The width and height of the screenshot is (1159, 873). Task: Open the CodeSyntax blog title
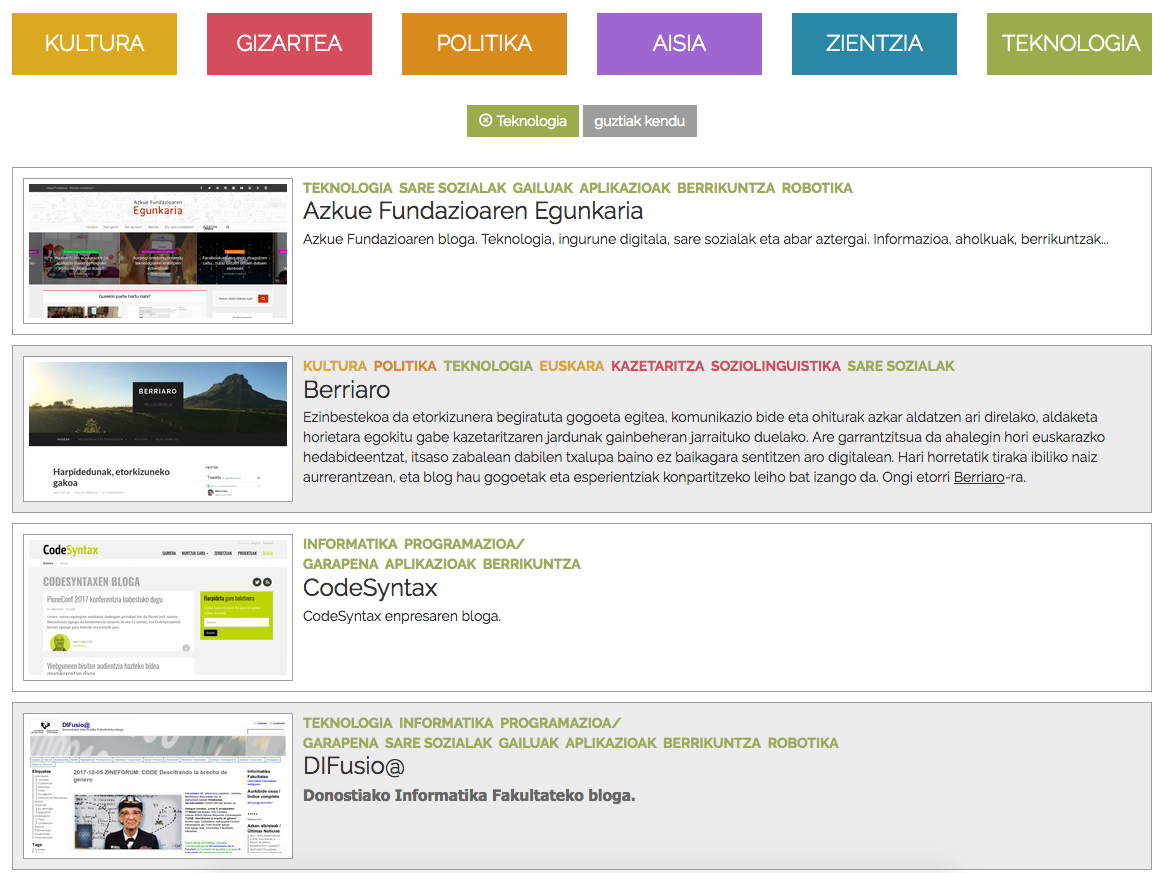[x=370, y=588]
